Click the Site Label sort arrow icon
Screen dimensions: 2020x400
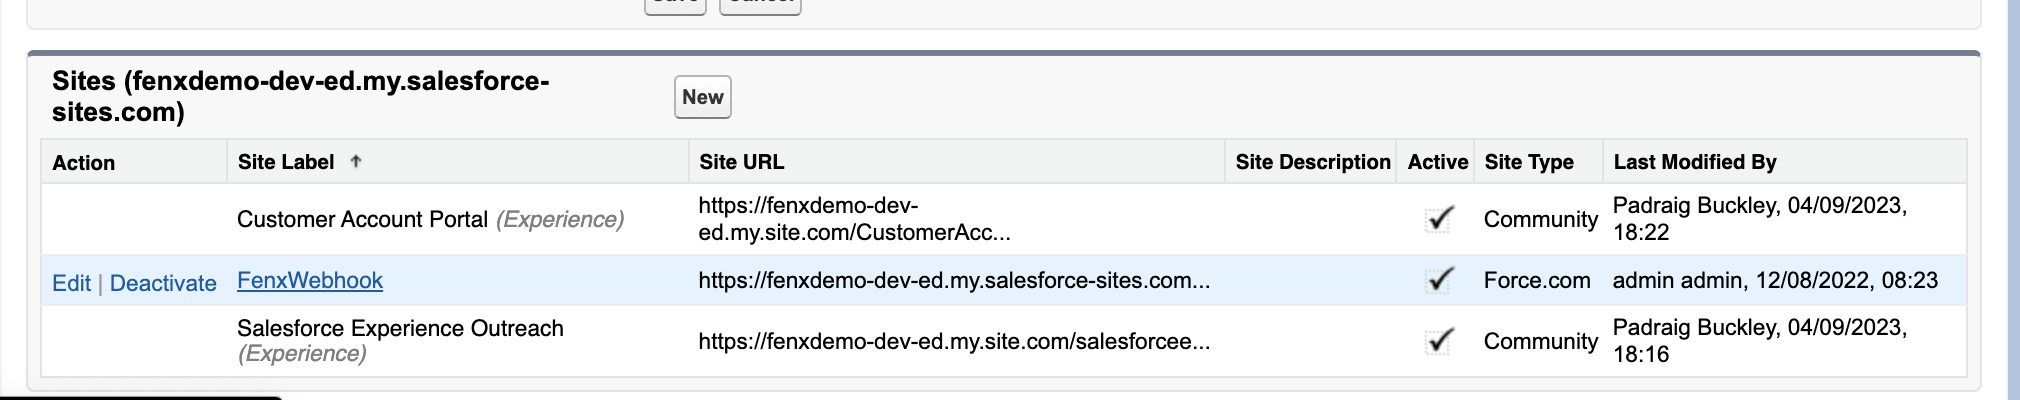point(356,162)
